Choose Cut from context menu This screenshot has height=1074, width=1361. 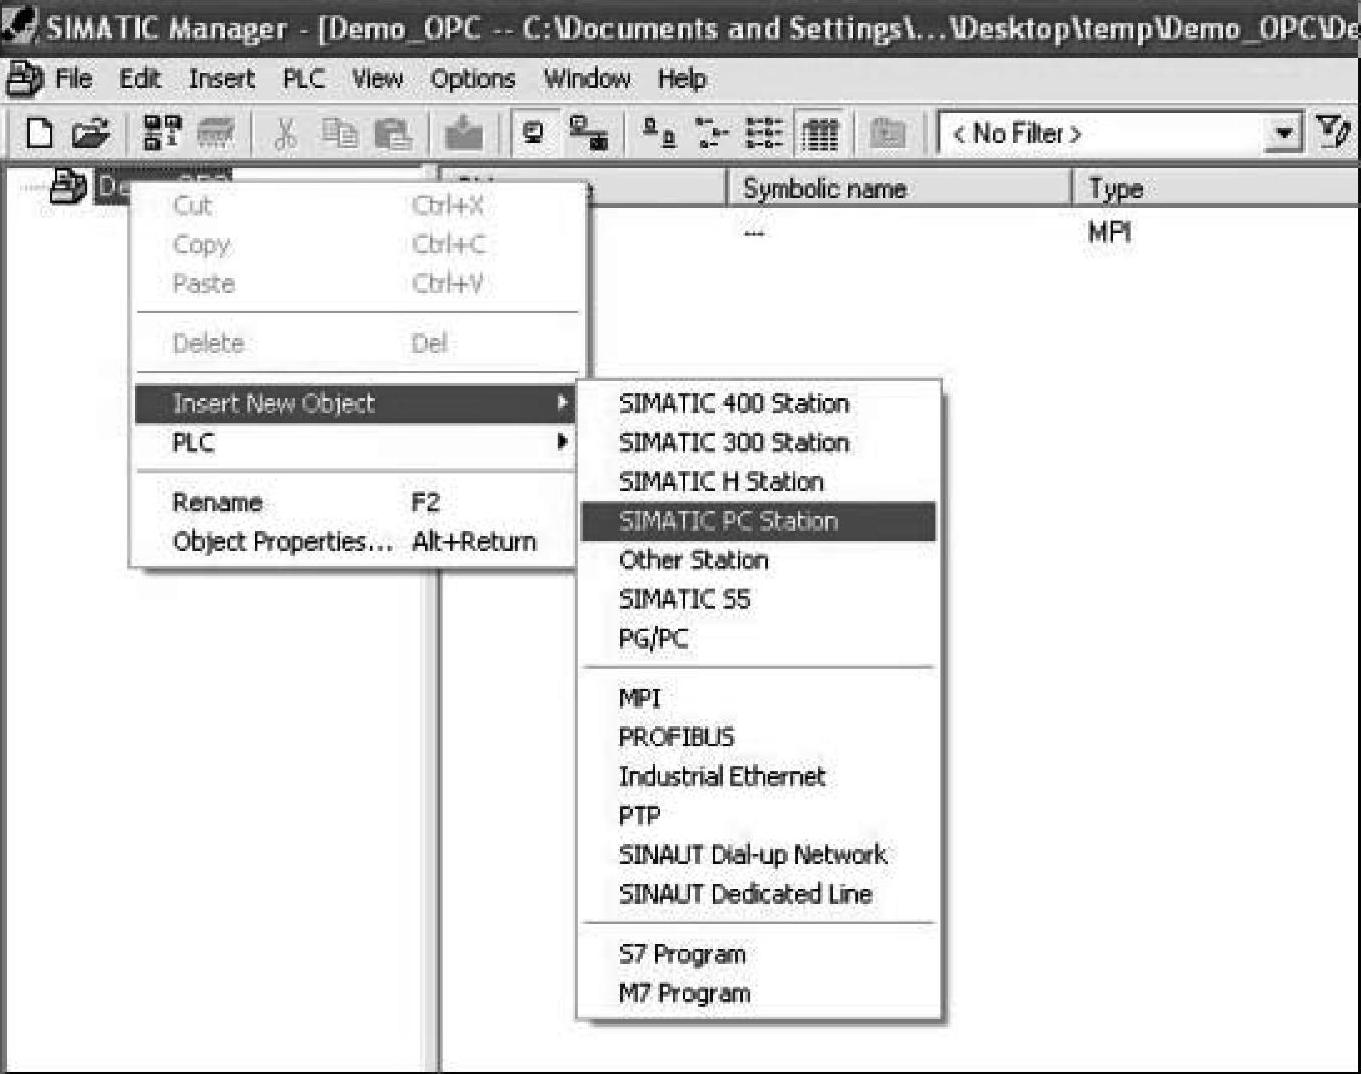(355, 206)
